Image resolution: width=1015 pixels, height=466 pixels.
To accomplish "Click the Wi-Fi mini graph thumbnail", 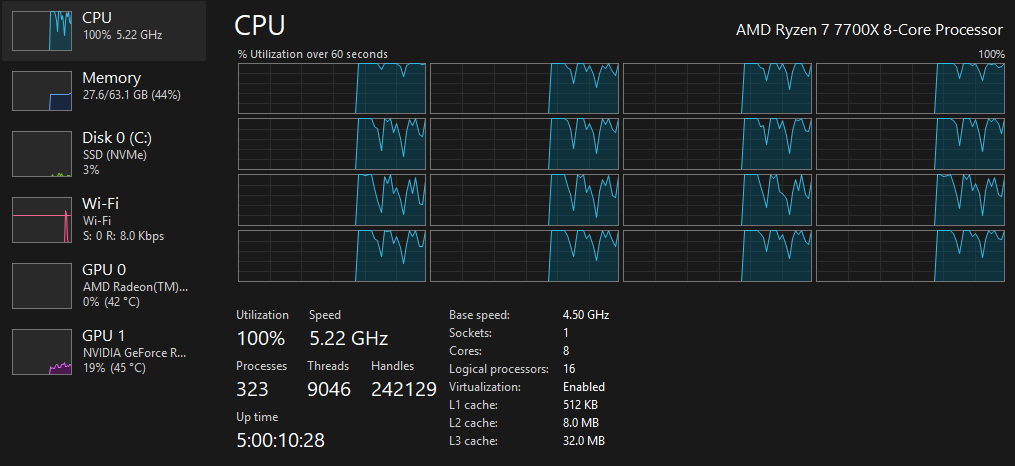I will (x=42, y=219).
